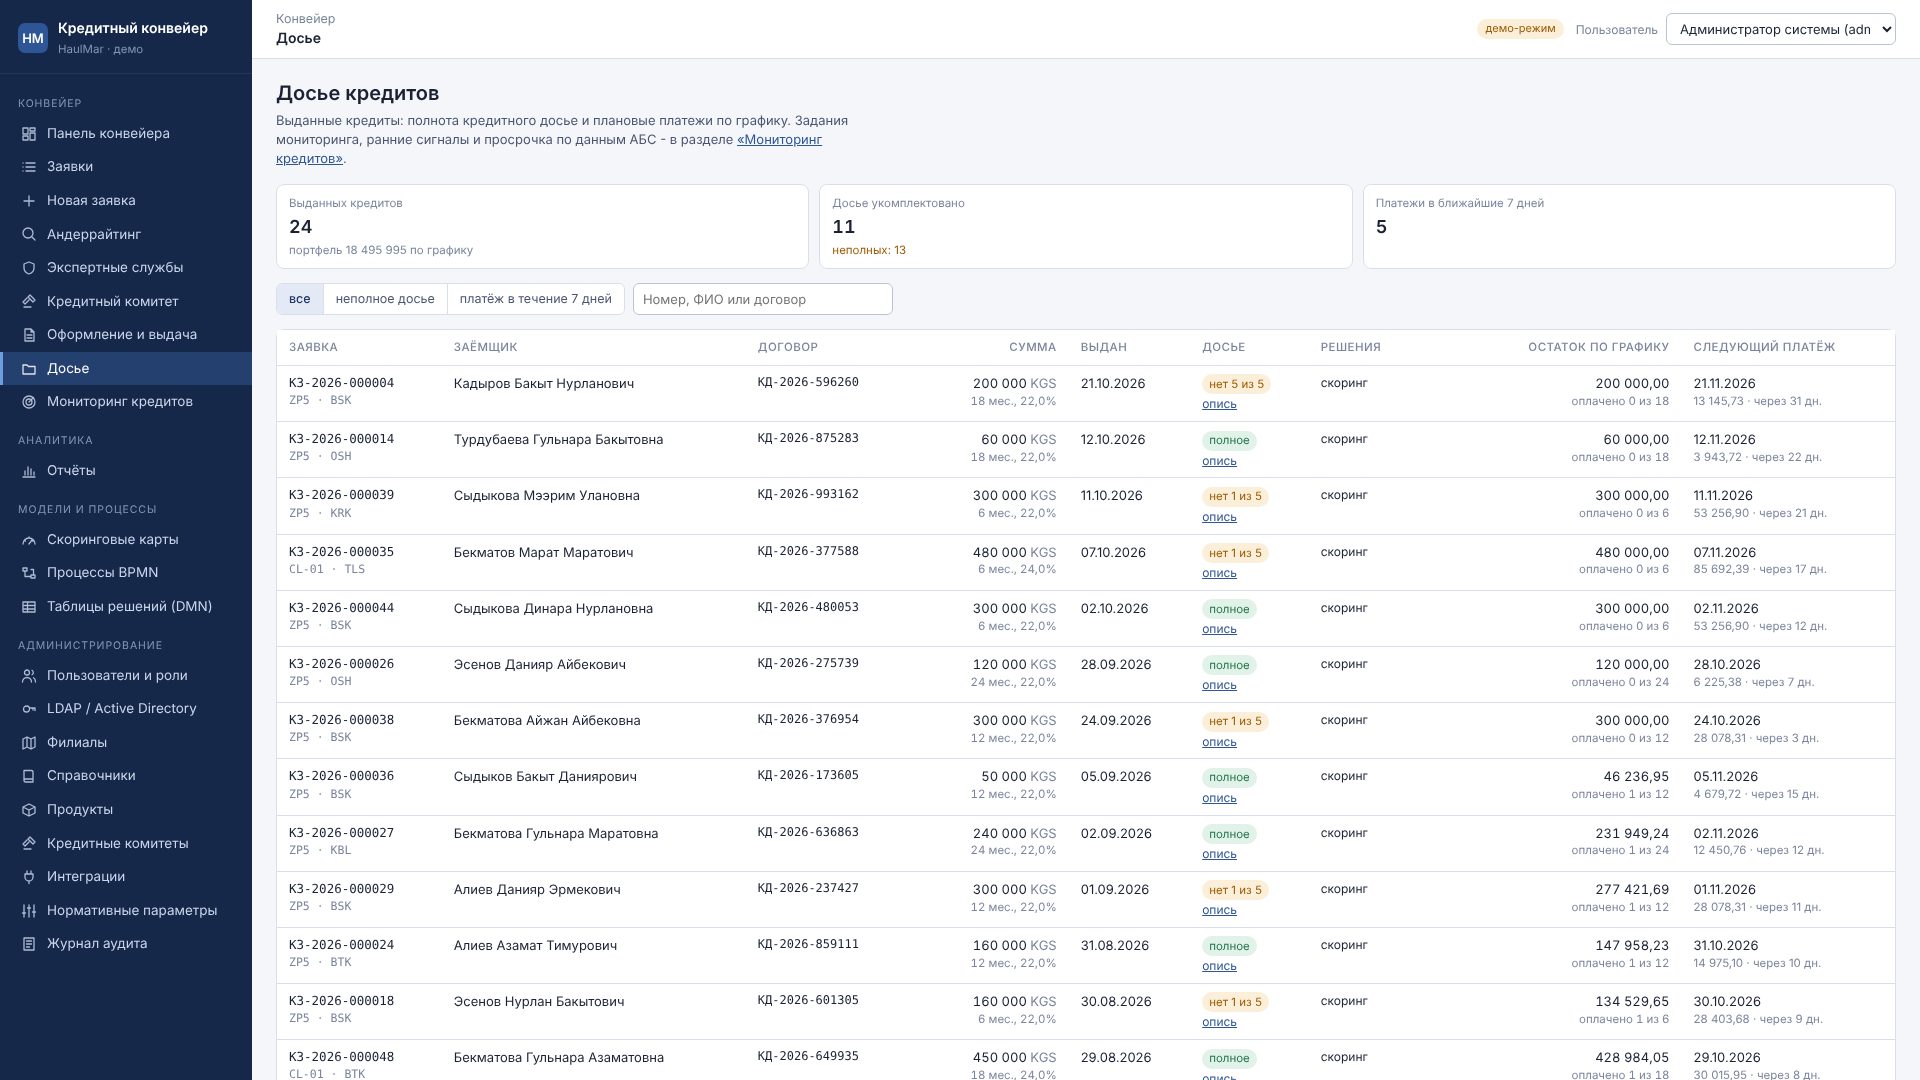
Task: Go to Досье in the sidebar
Action: (x=126, y=368)
